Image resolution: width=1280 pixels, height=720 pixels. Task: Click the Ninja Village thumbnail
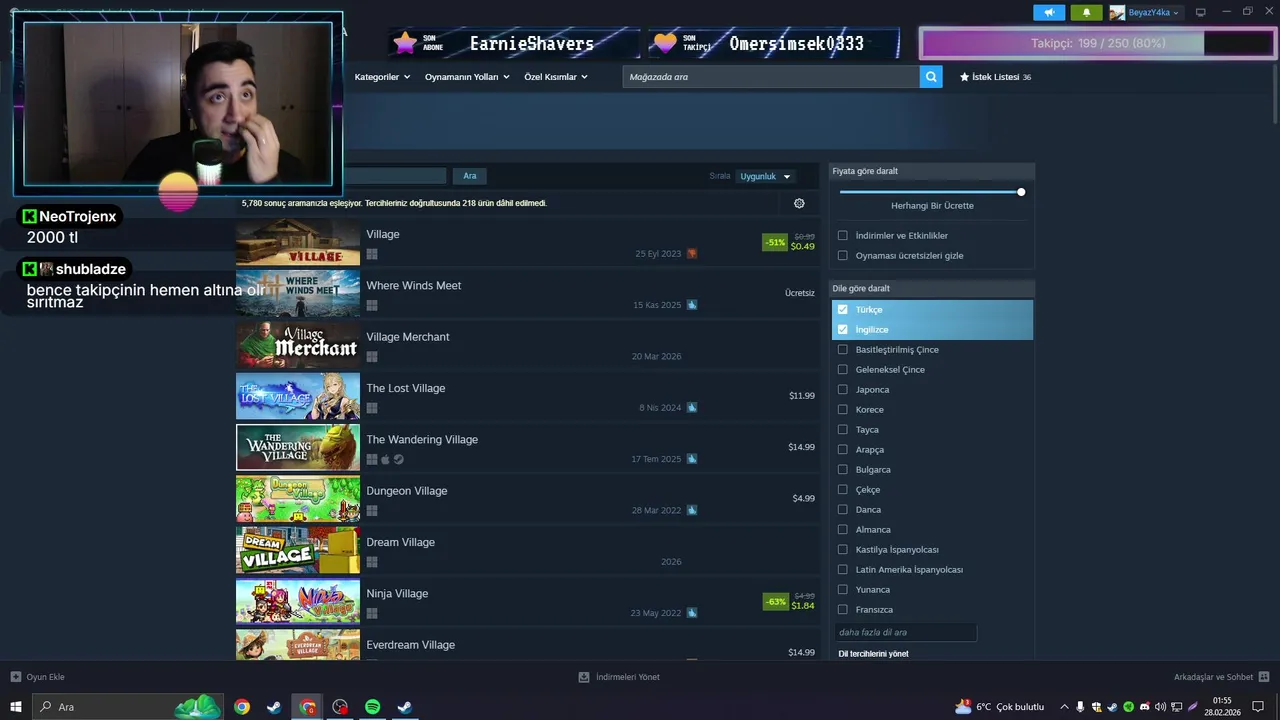click(x=298, y=601)
